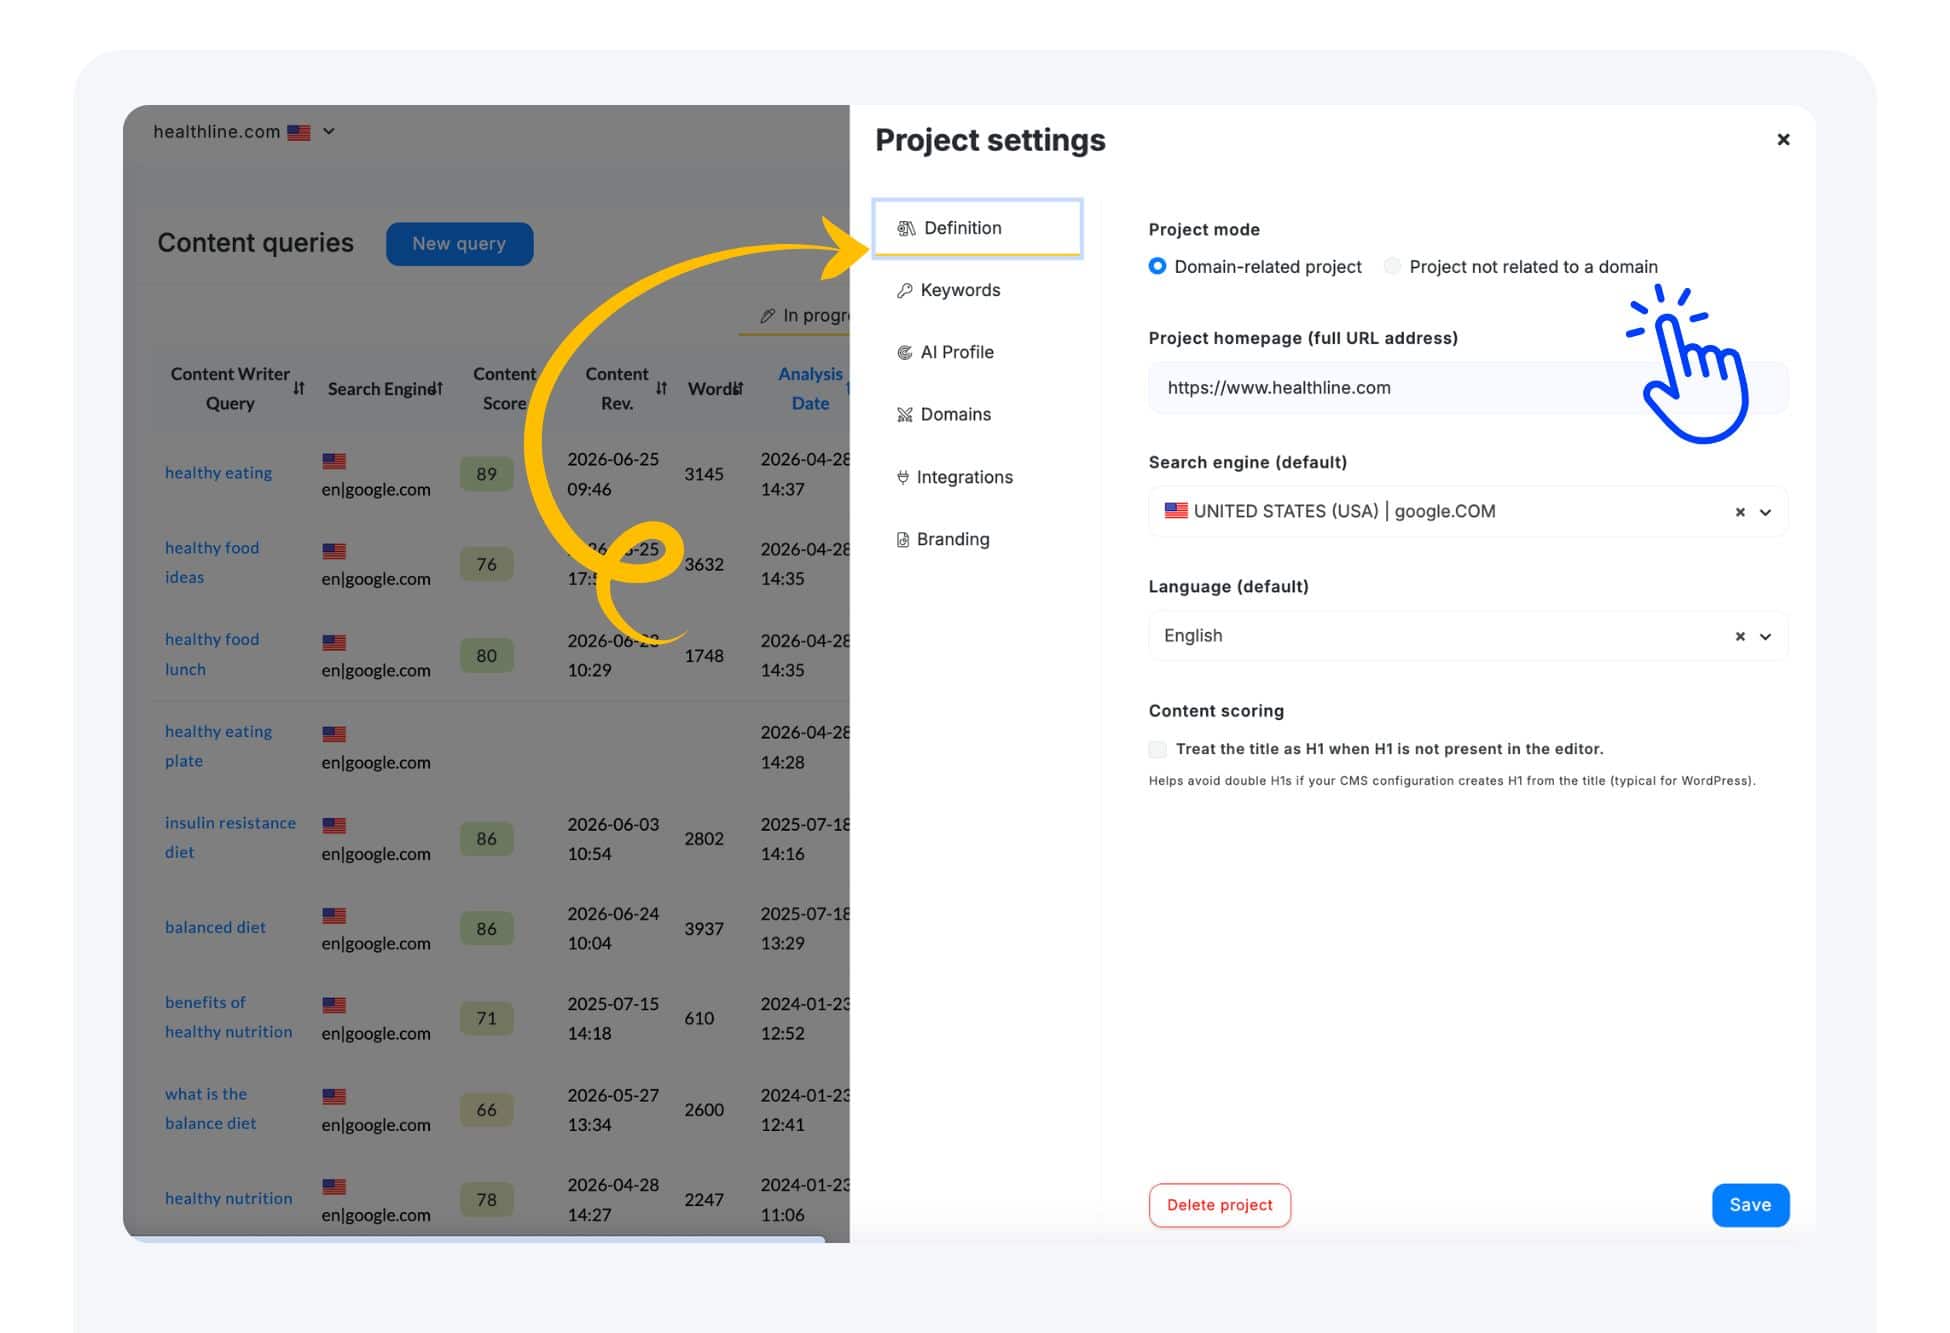This screenshot has width=1950, height=1333.
Task: Open the Integrations settings tab
Action: pyautogui.click(x=954, y=477)
